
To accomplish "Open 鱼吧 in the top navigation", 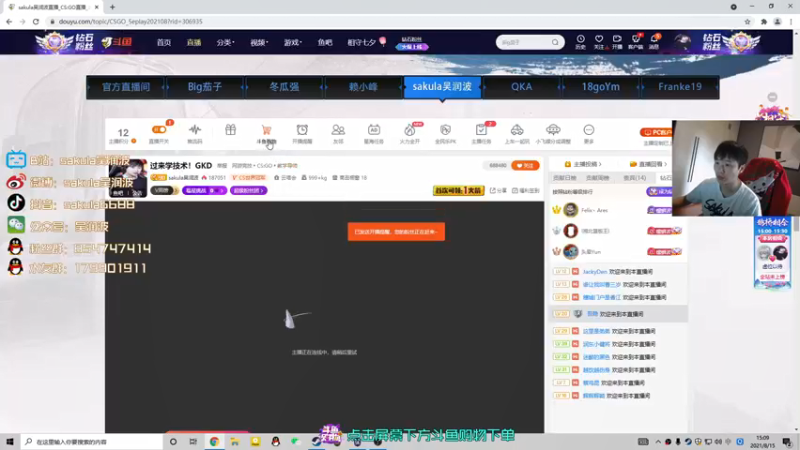I will point(325,42).
